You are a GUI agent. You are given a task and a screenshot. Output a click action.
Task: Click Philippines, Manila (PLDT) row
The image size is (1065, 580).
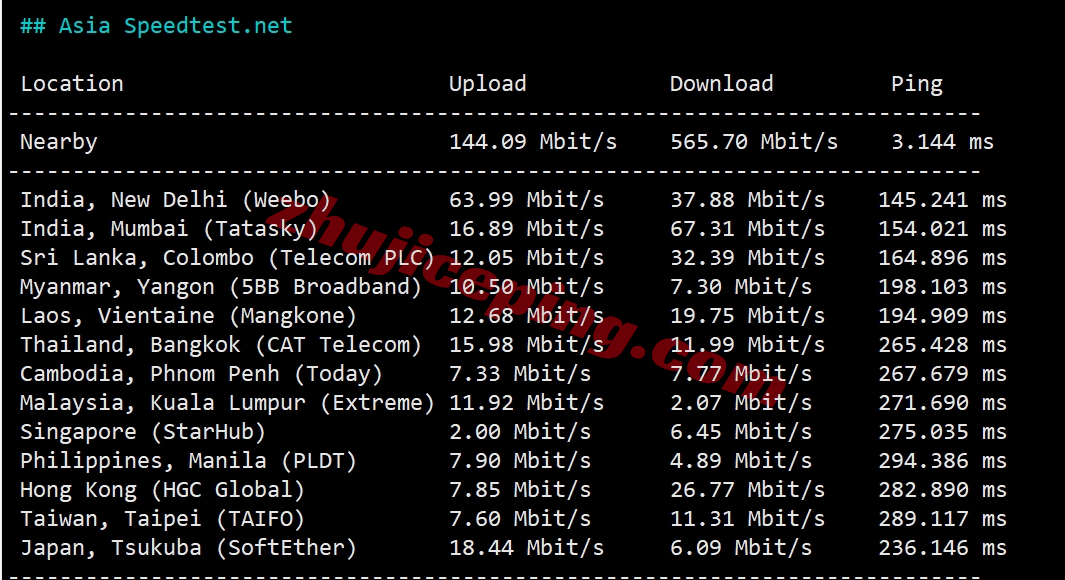(513, 461)
